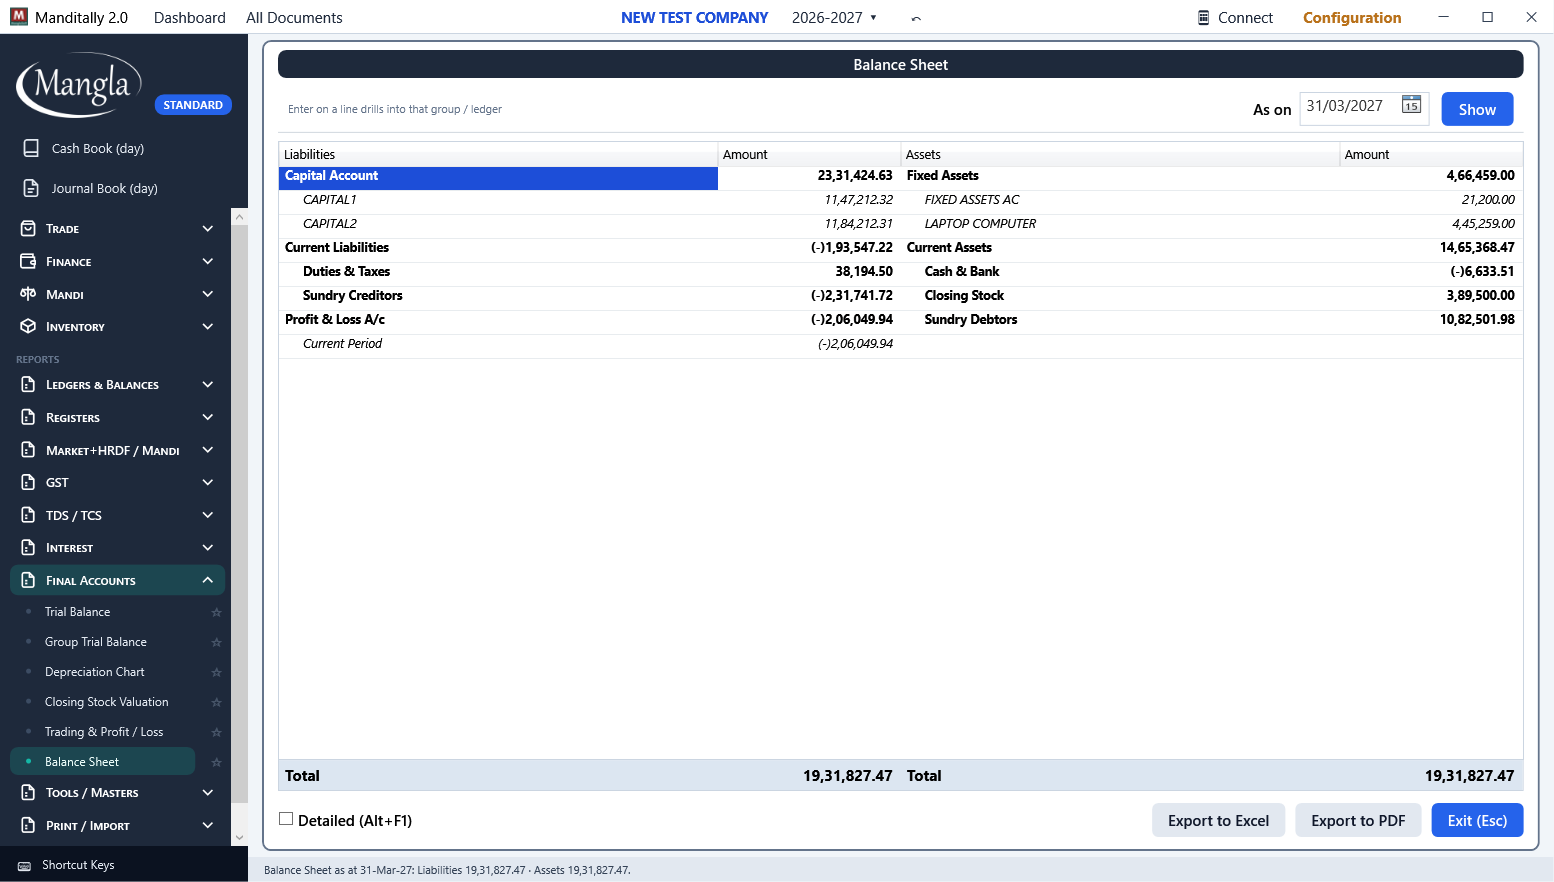Enable the Detailed (Alt+F1) checkbox
Screen dimensions: 1554x882
(286, 819)
